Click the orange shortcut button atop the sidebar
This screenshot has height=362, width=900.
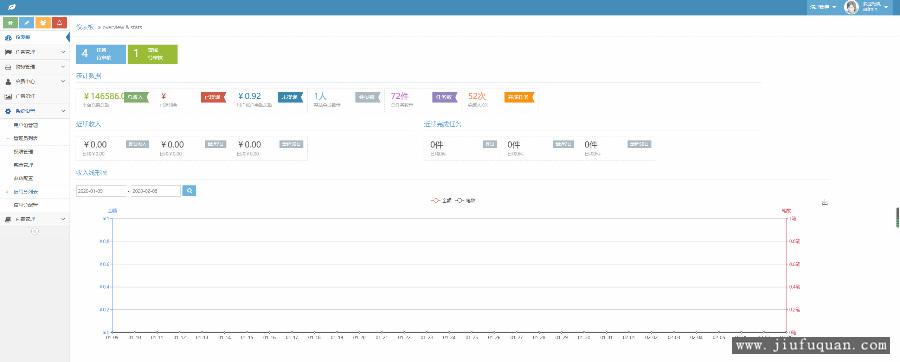point(43,22)
